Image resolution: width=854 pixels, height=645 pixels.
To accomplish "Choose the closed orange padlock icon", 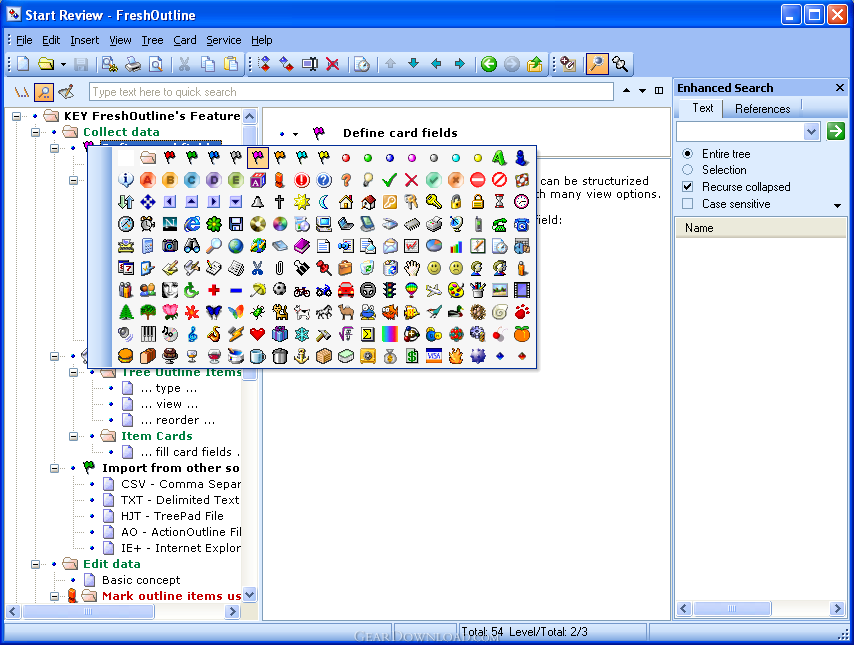I will (x=478, y=202).
